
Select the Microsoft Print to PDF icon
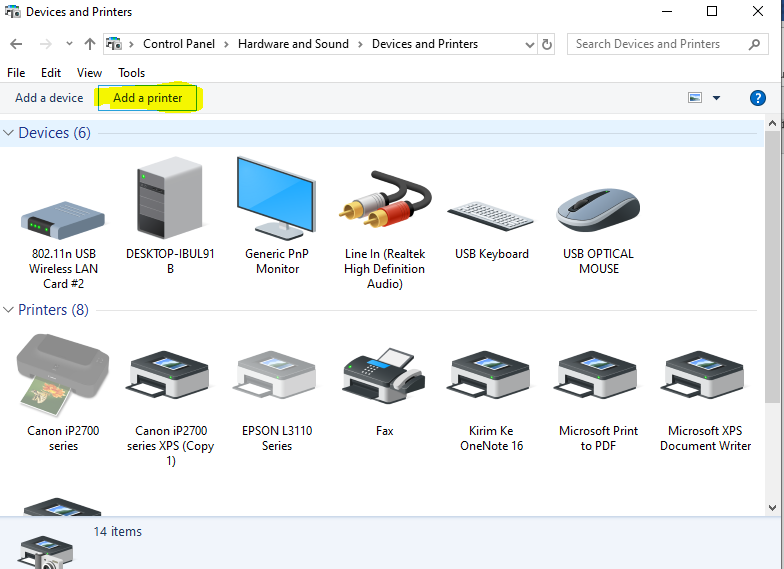pos(598,375)
